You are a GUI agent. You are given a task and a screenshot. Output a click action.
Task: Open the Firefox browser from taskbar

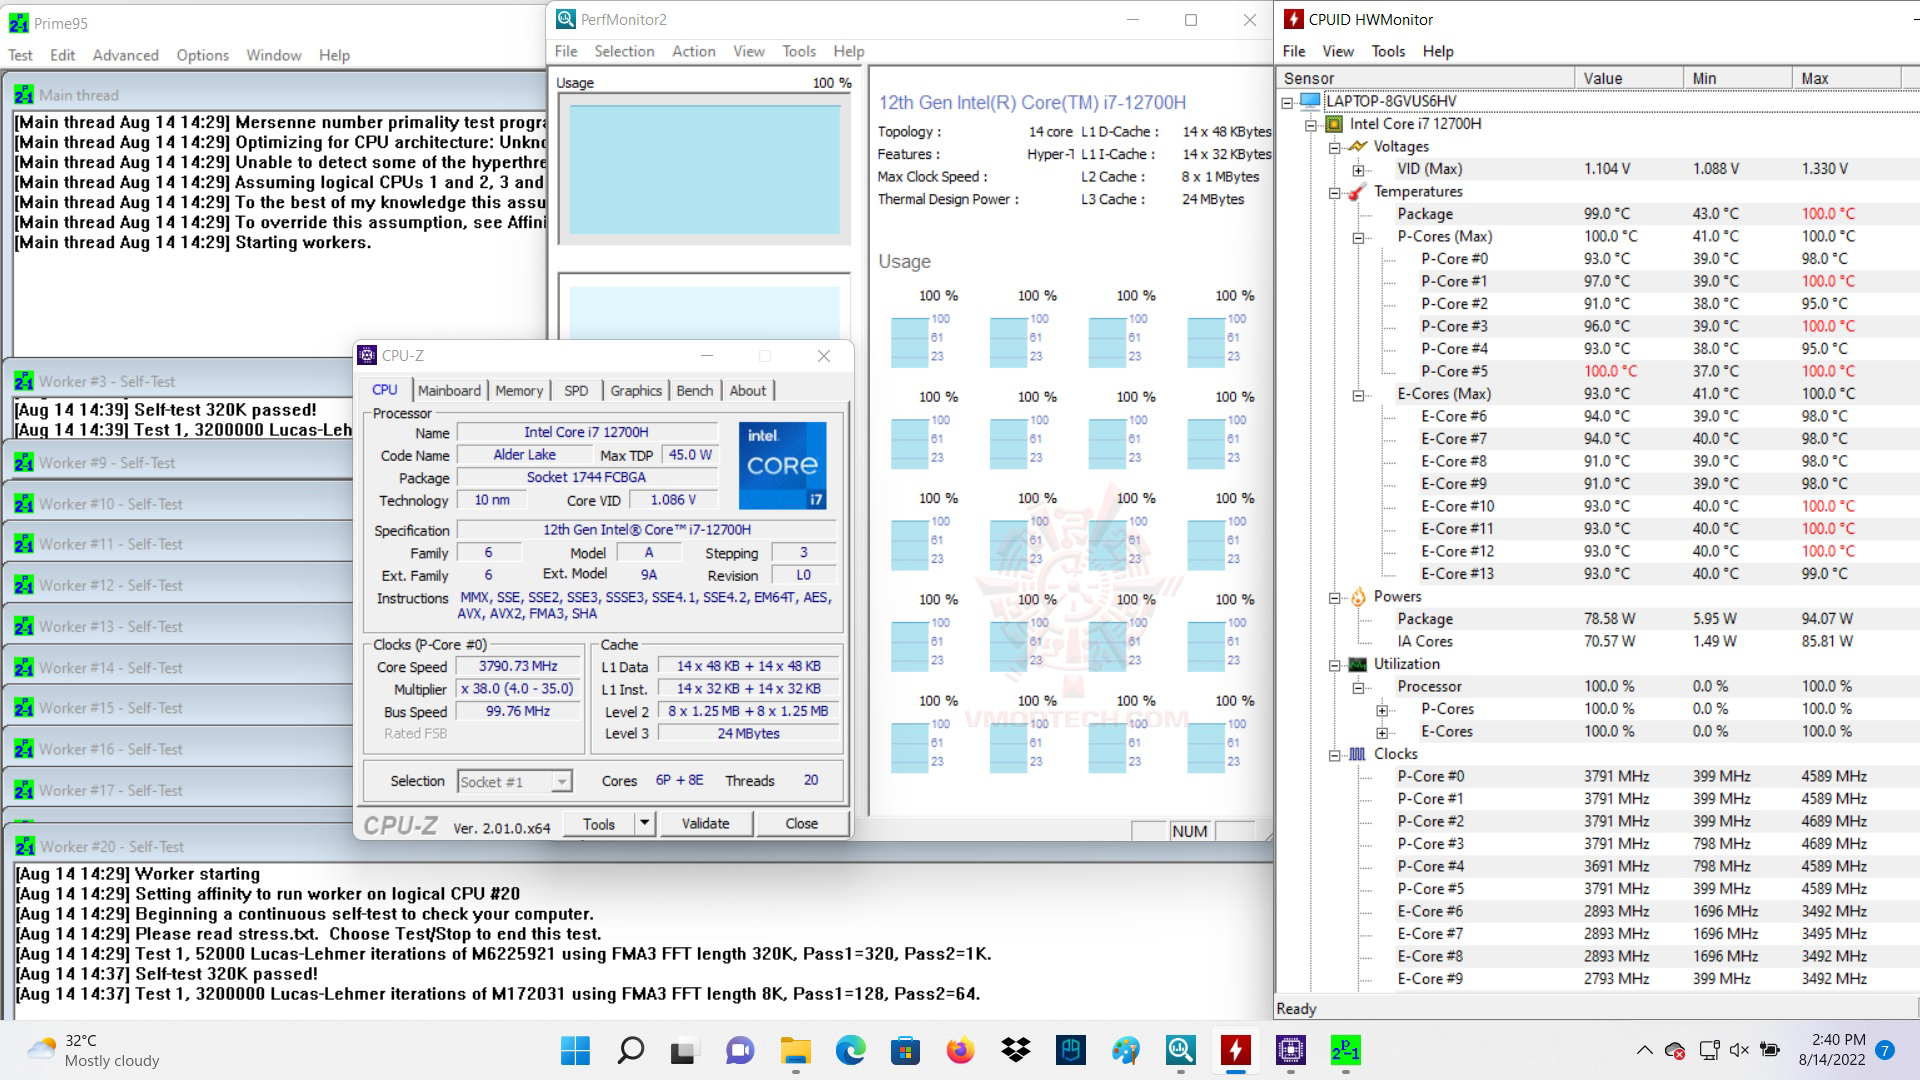click(960, 1050)
